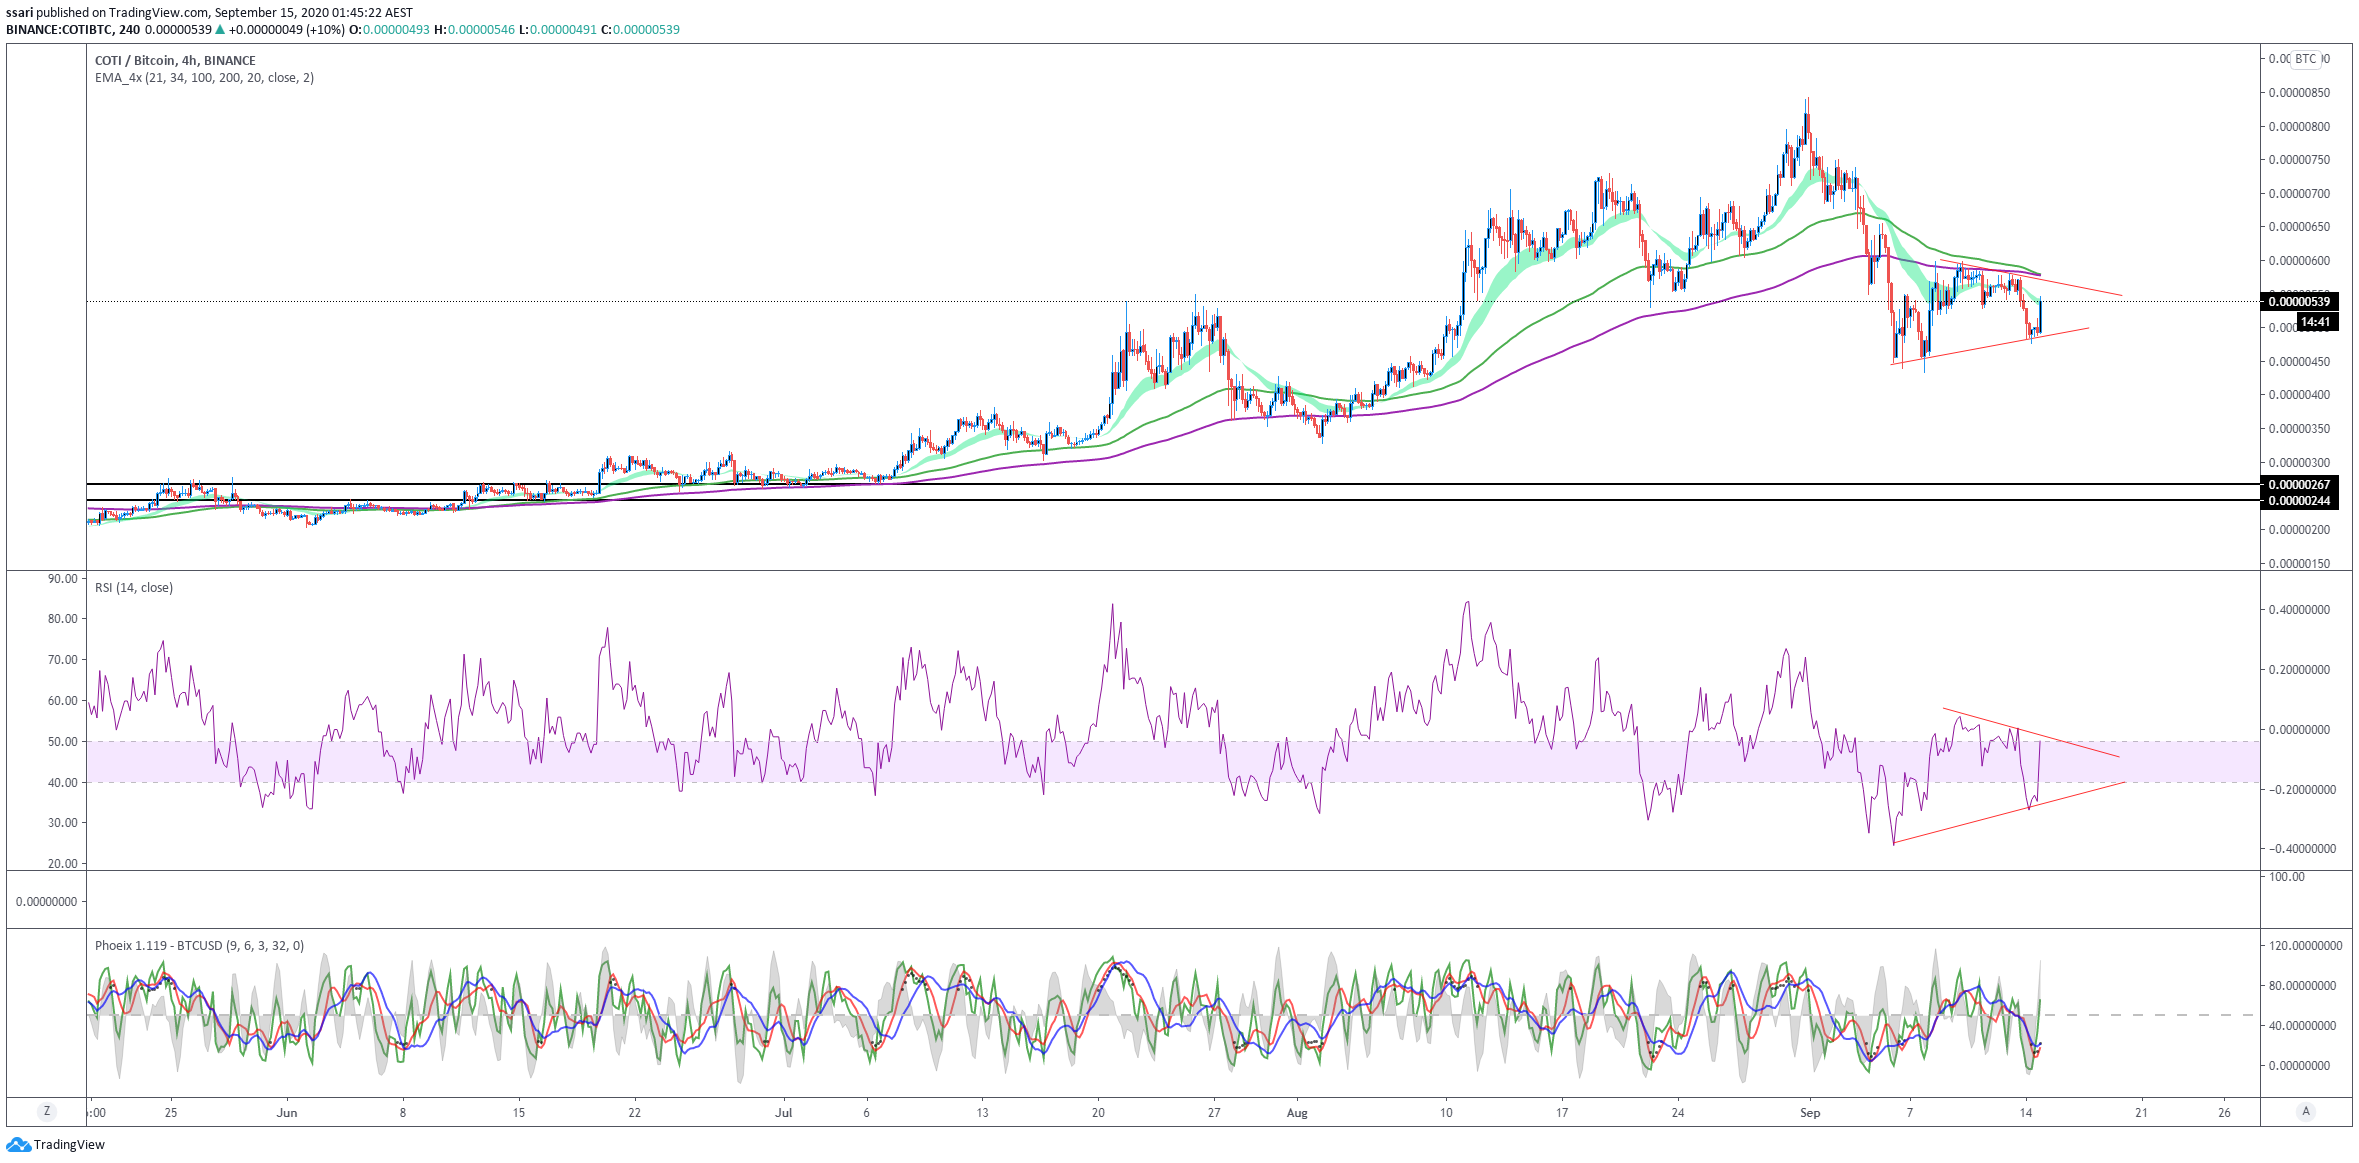
Task: Click the RSI (14, close) indicator label
Action: (134, 587)
